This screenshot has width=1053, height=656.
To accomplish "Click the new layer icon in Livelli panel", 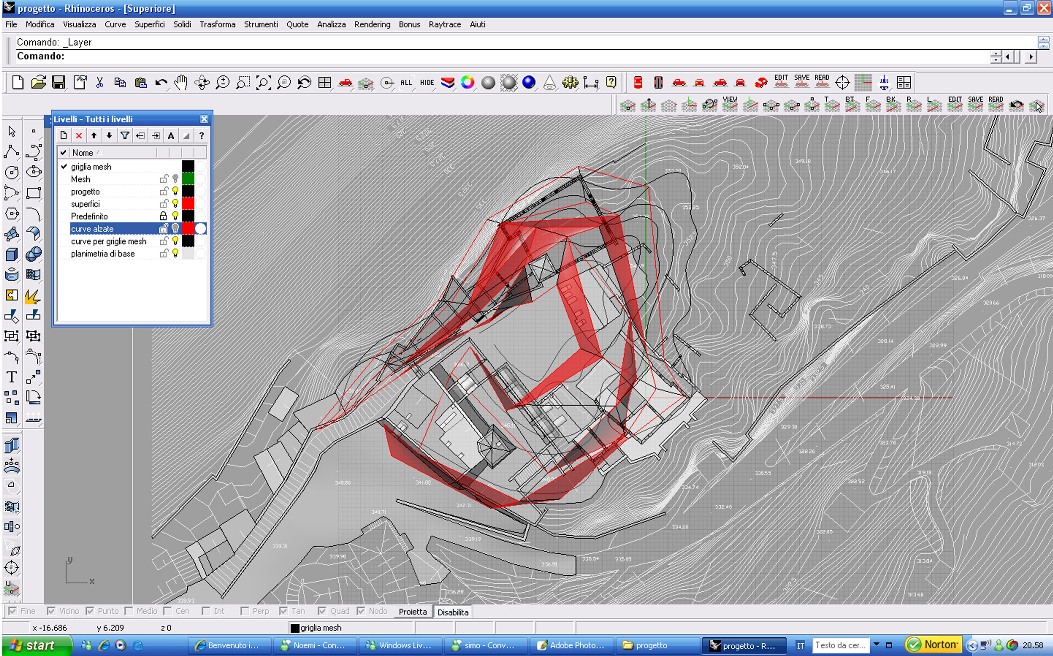I will [63, 135].
